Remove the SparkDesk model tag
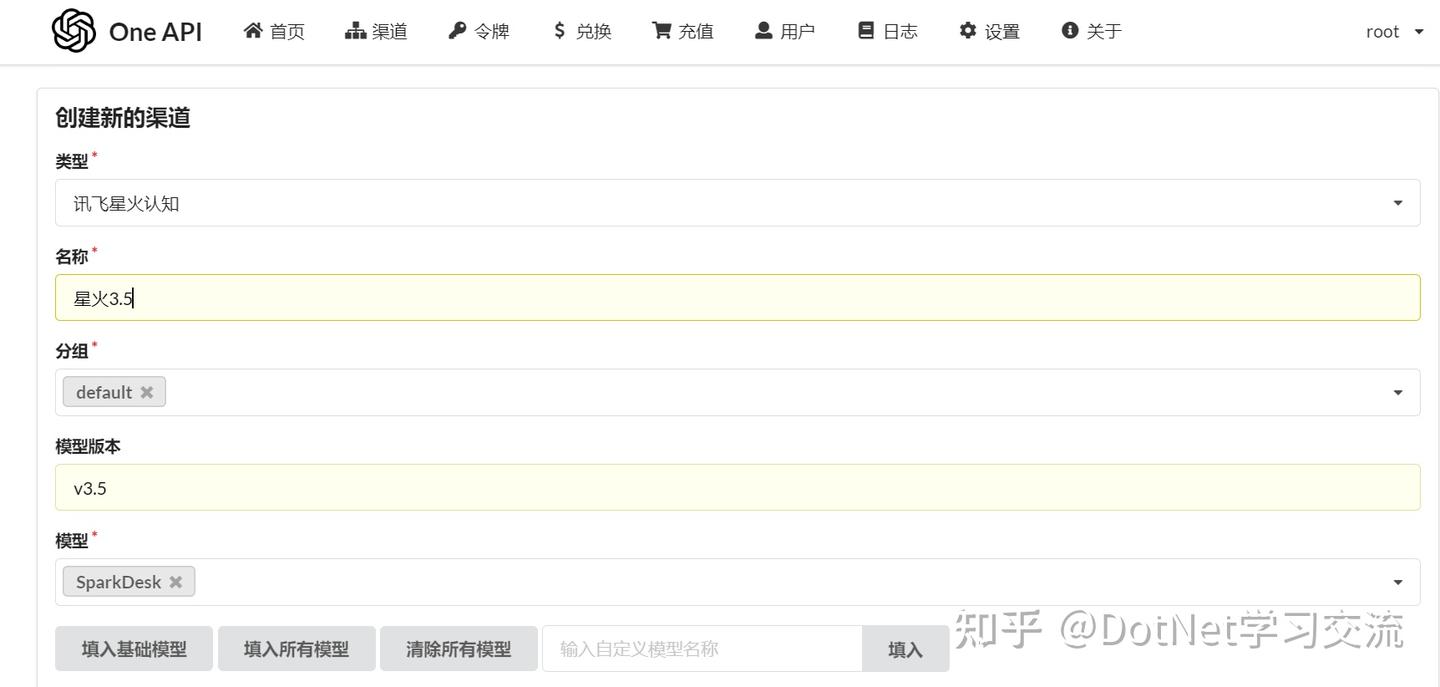Screen dimensions: 1440x687 (175, 581)
